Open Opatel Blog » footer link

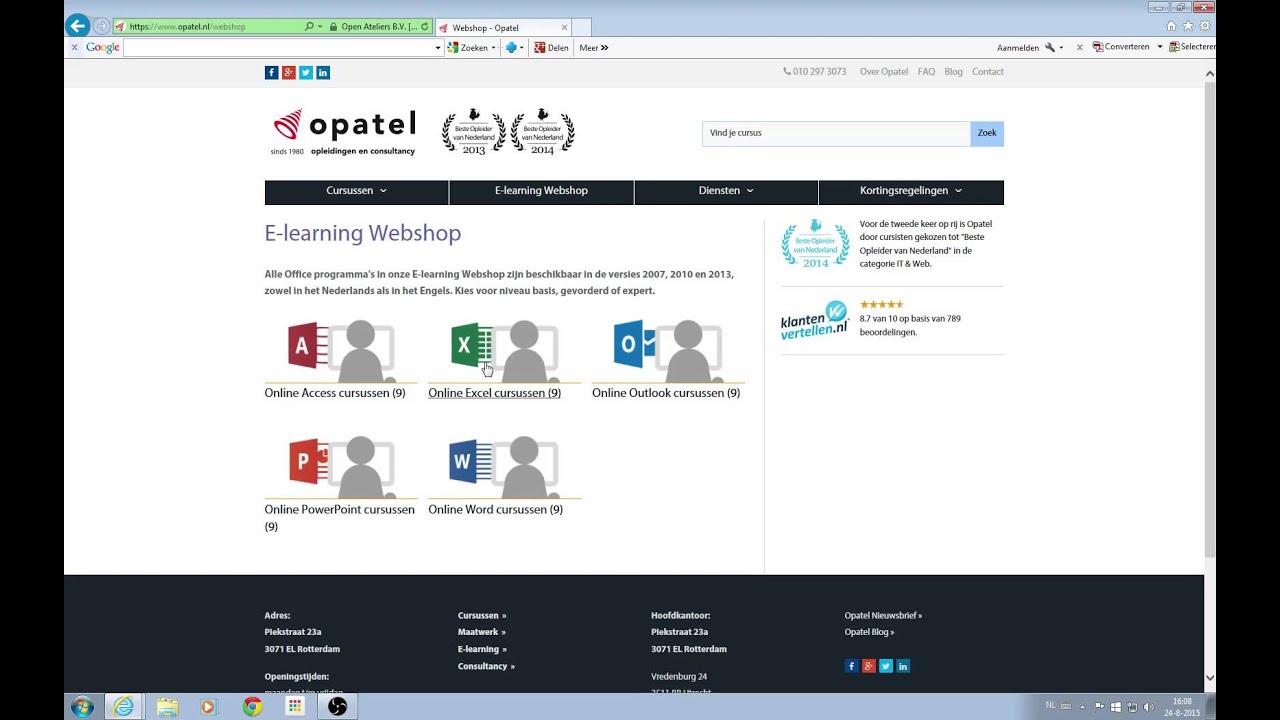[869, 632]
